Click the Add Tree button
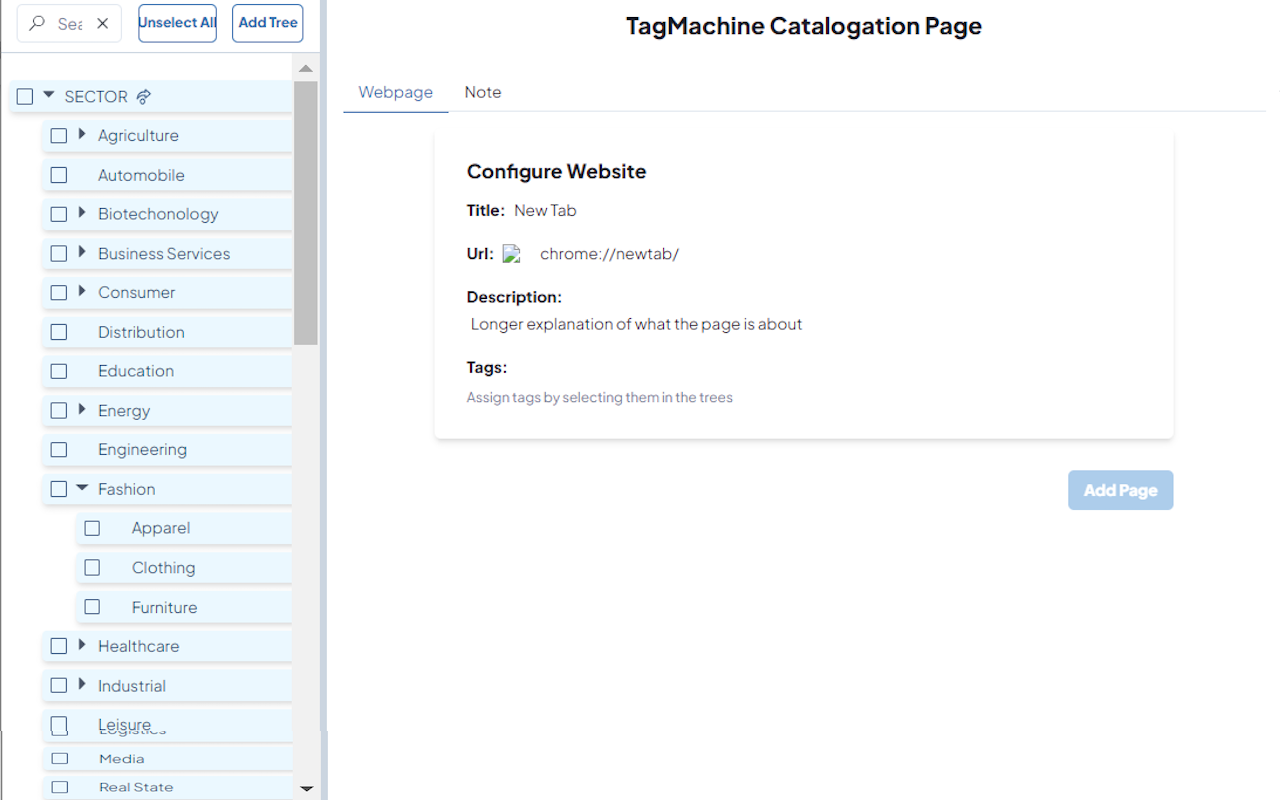The height and width of the screenshot is (800, 1280). 267,23
